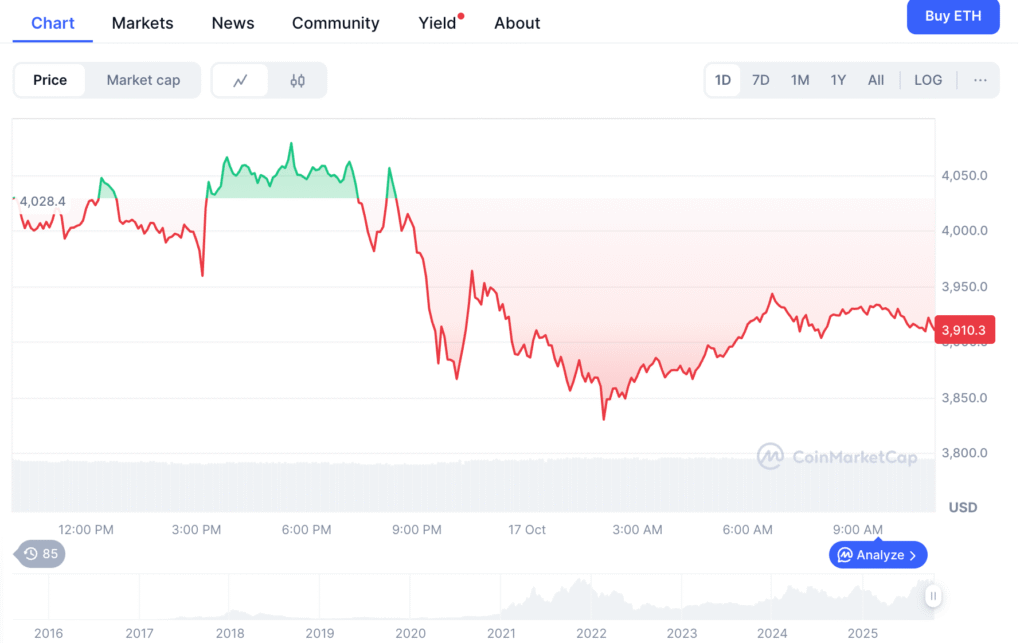The image size is (1024, 643).
Task: Click the CoinMarketCap watermark logo
Action: coord(770,457)
